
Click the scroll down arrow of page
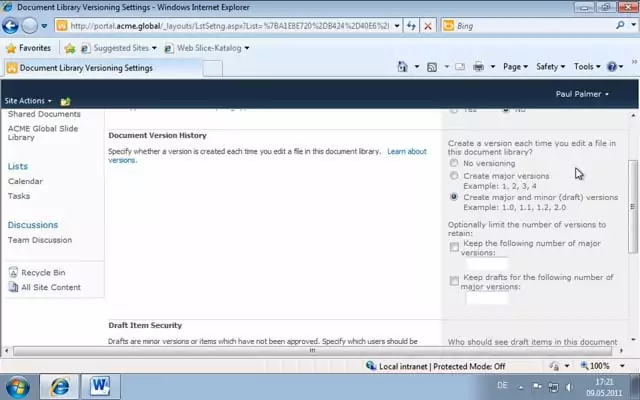click(x=633, y=340)
